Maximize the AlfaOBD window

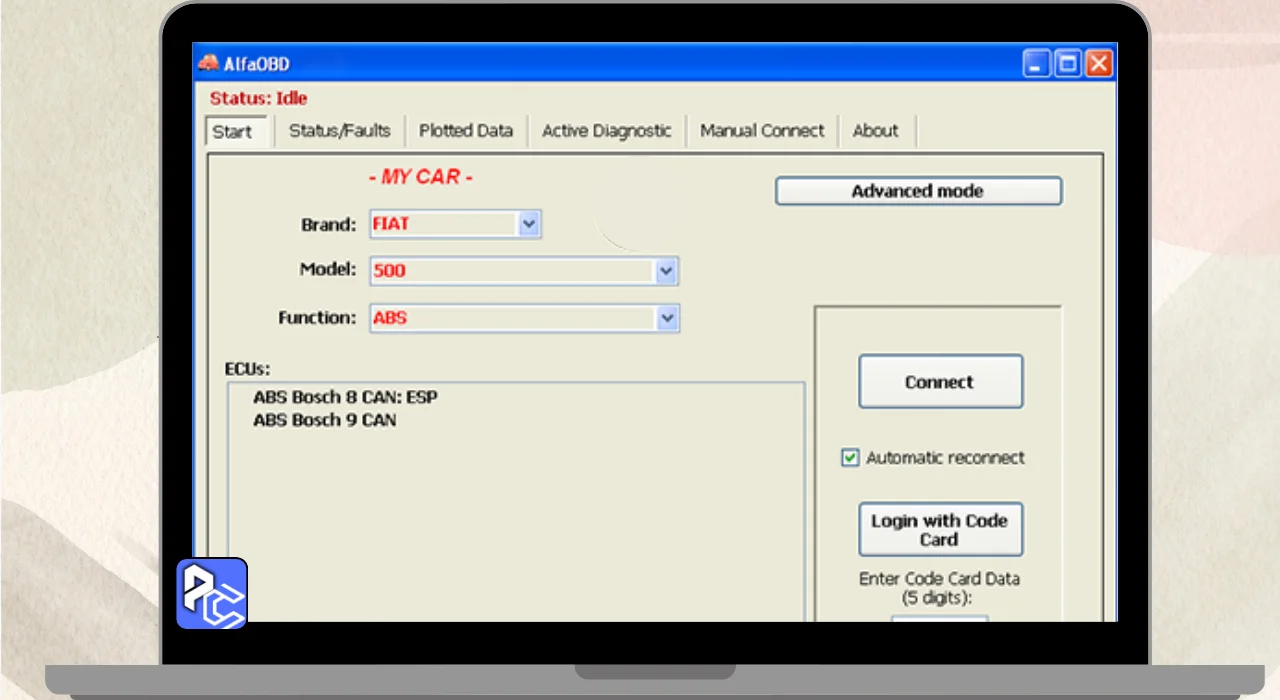point(1068,64)
